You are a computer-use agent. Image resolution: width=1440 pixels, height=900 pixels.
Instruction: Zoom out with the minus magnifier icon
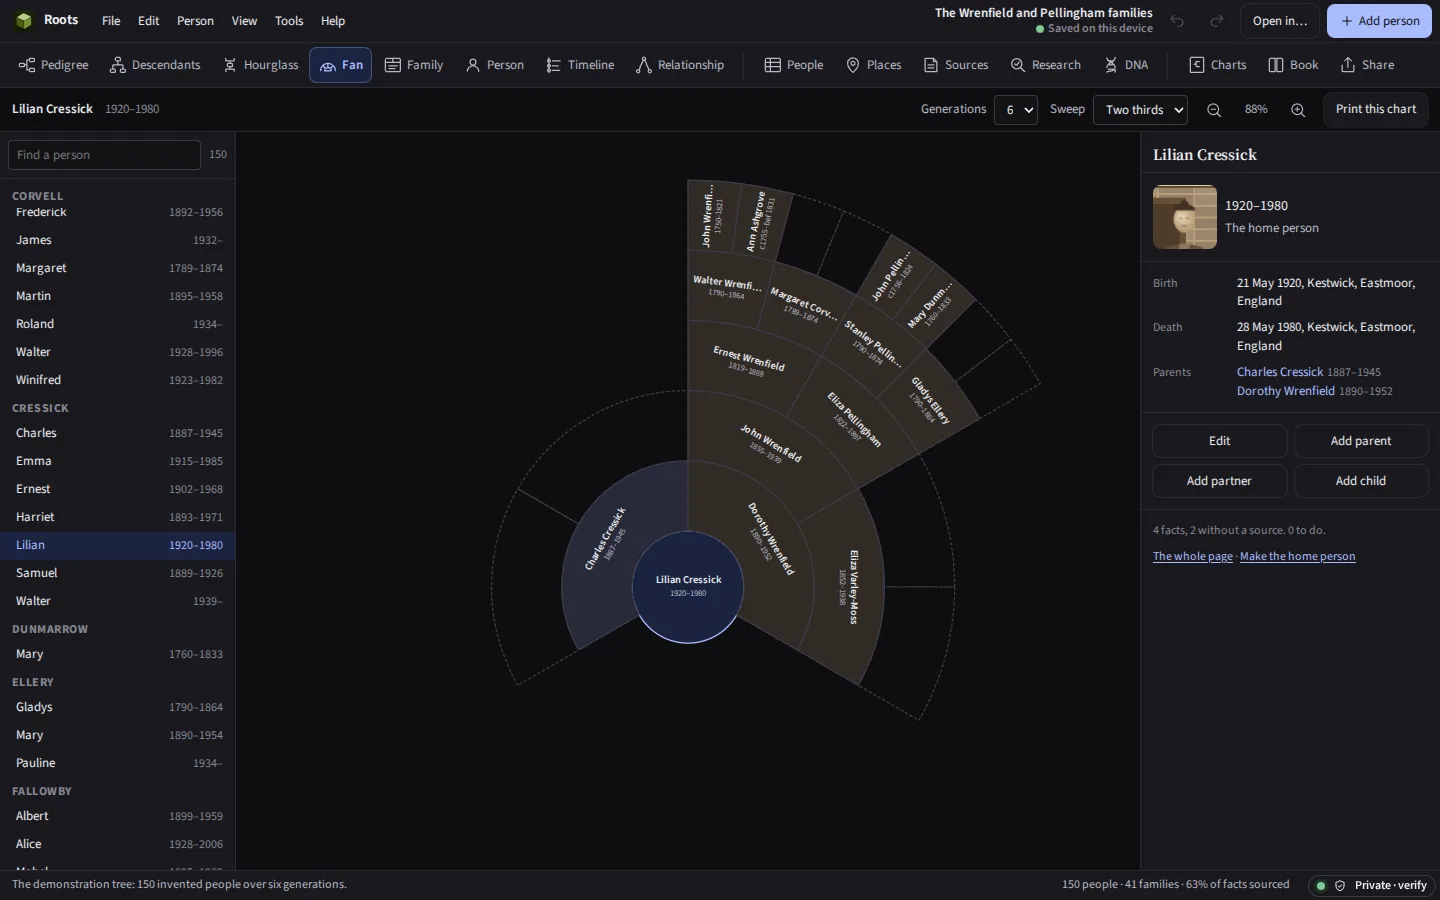(x=1214, y=110)
